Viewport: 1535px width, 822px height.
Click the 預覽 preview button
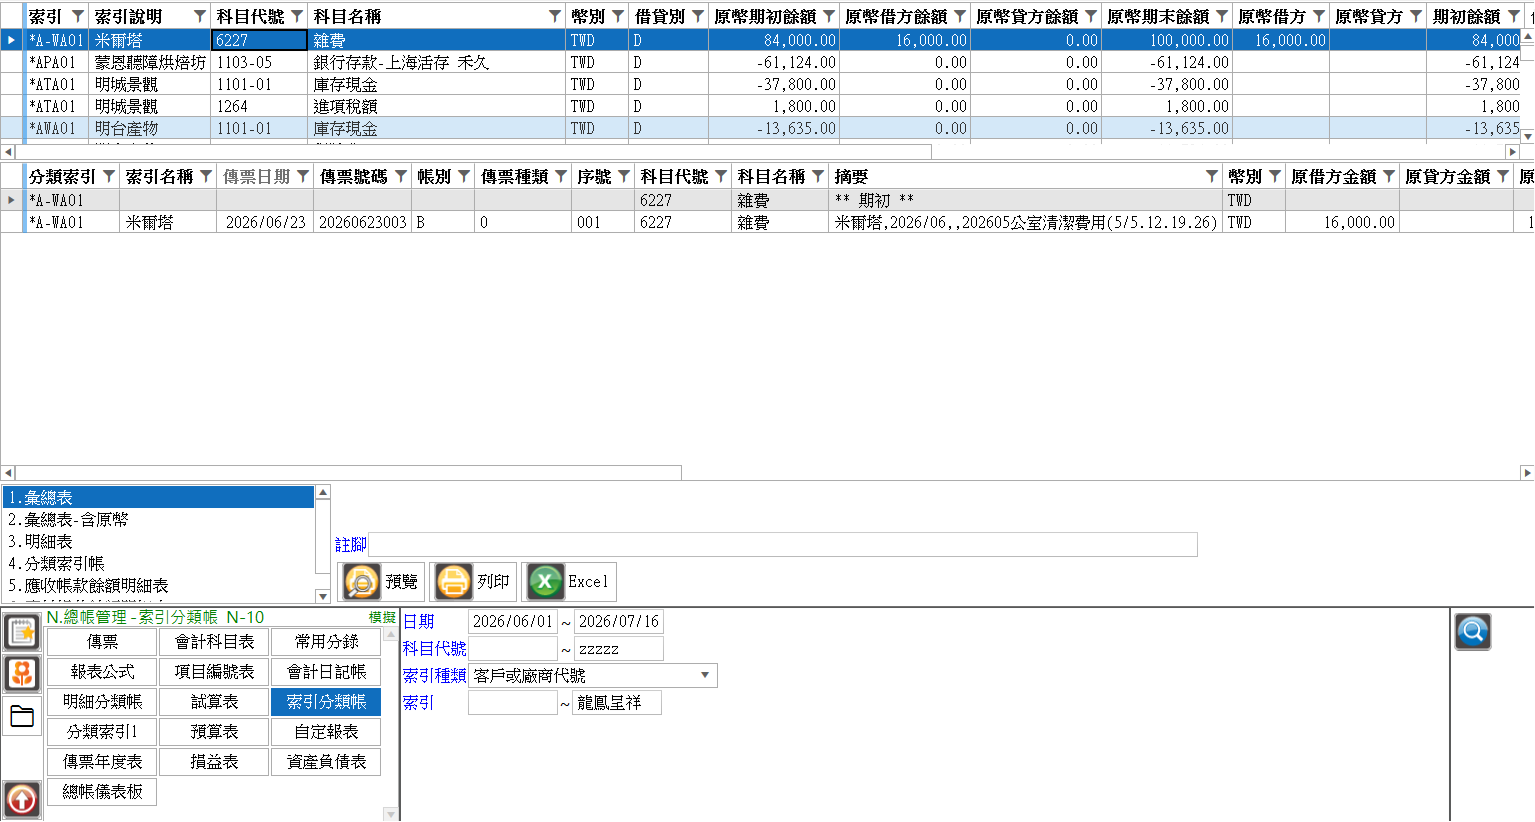(x=382, y=582)
